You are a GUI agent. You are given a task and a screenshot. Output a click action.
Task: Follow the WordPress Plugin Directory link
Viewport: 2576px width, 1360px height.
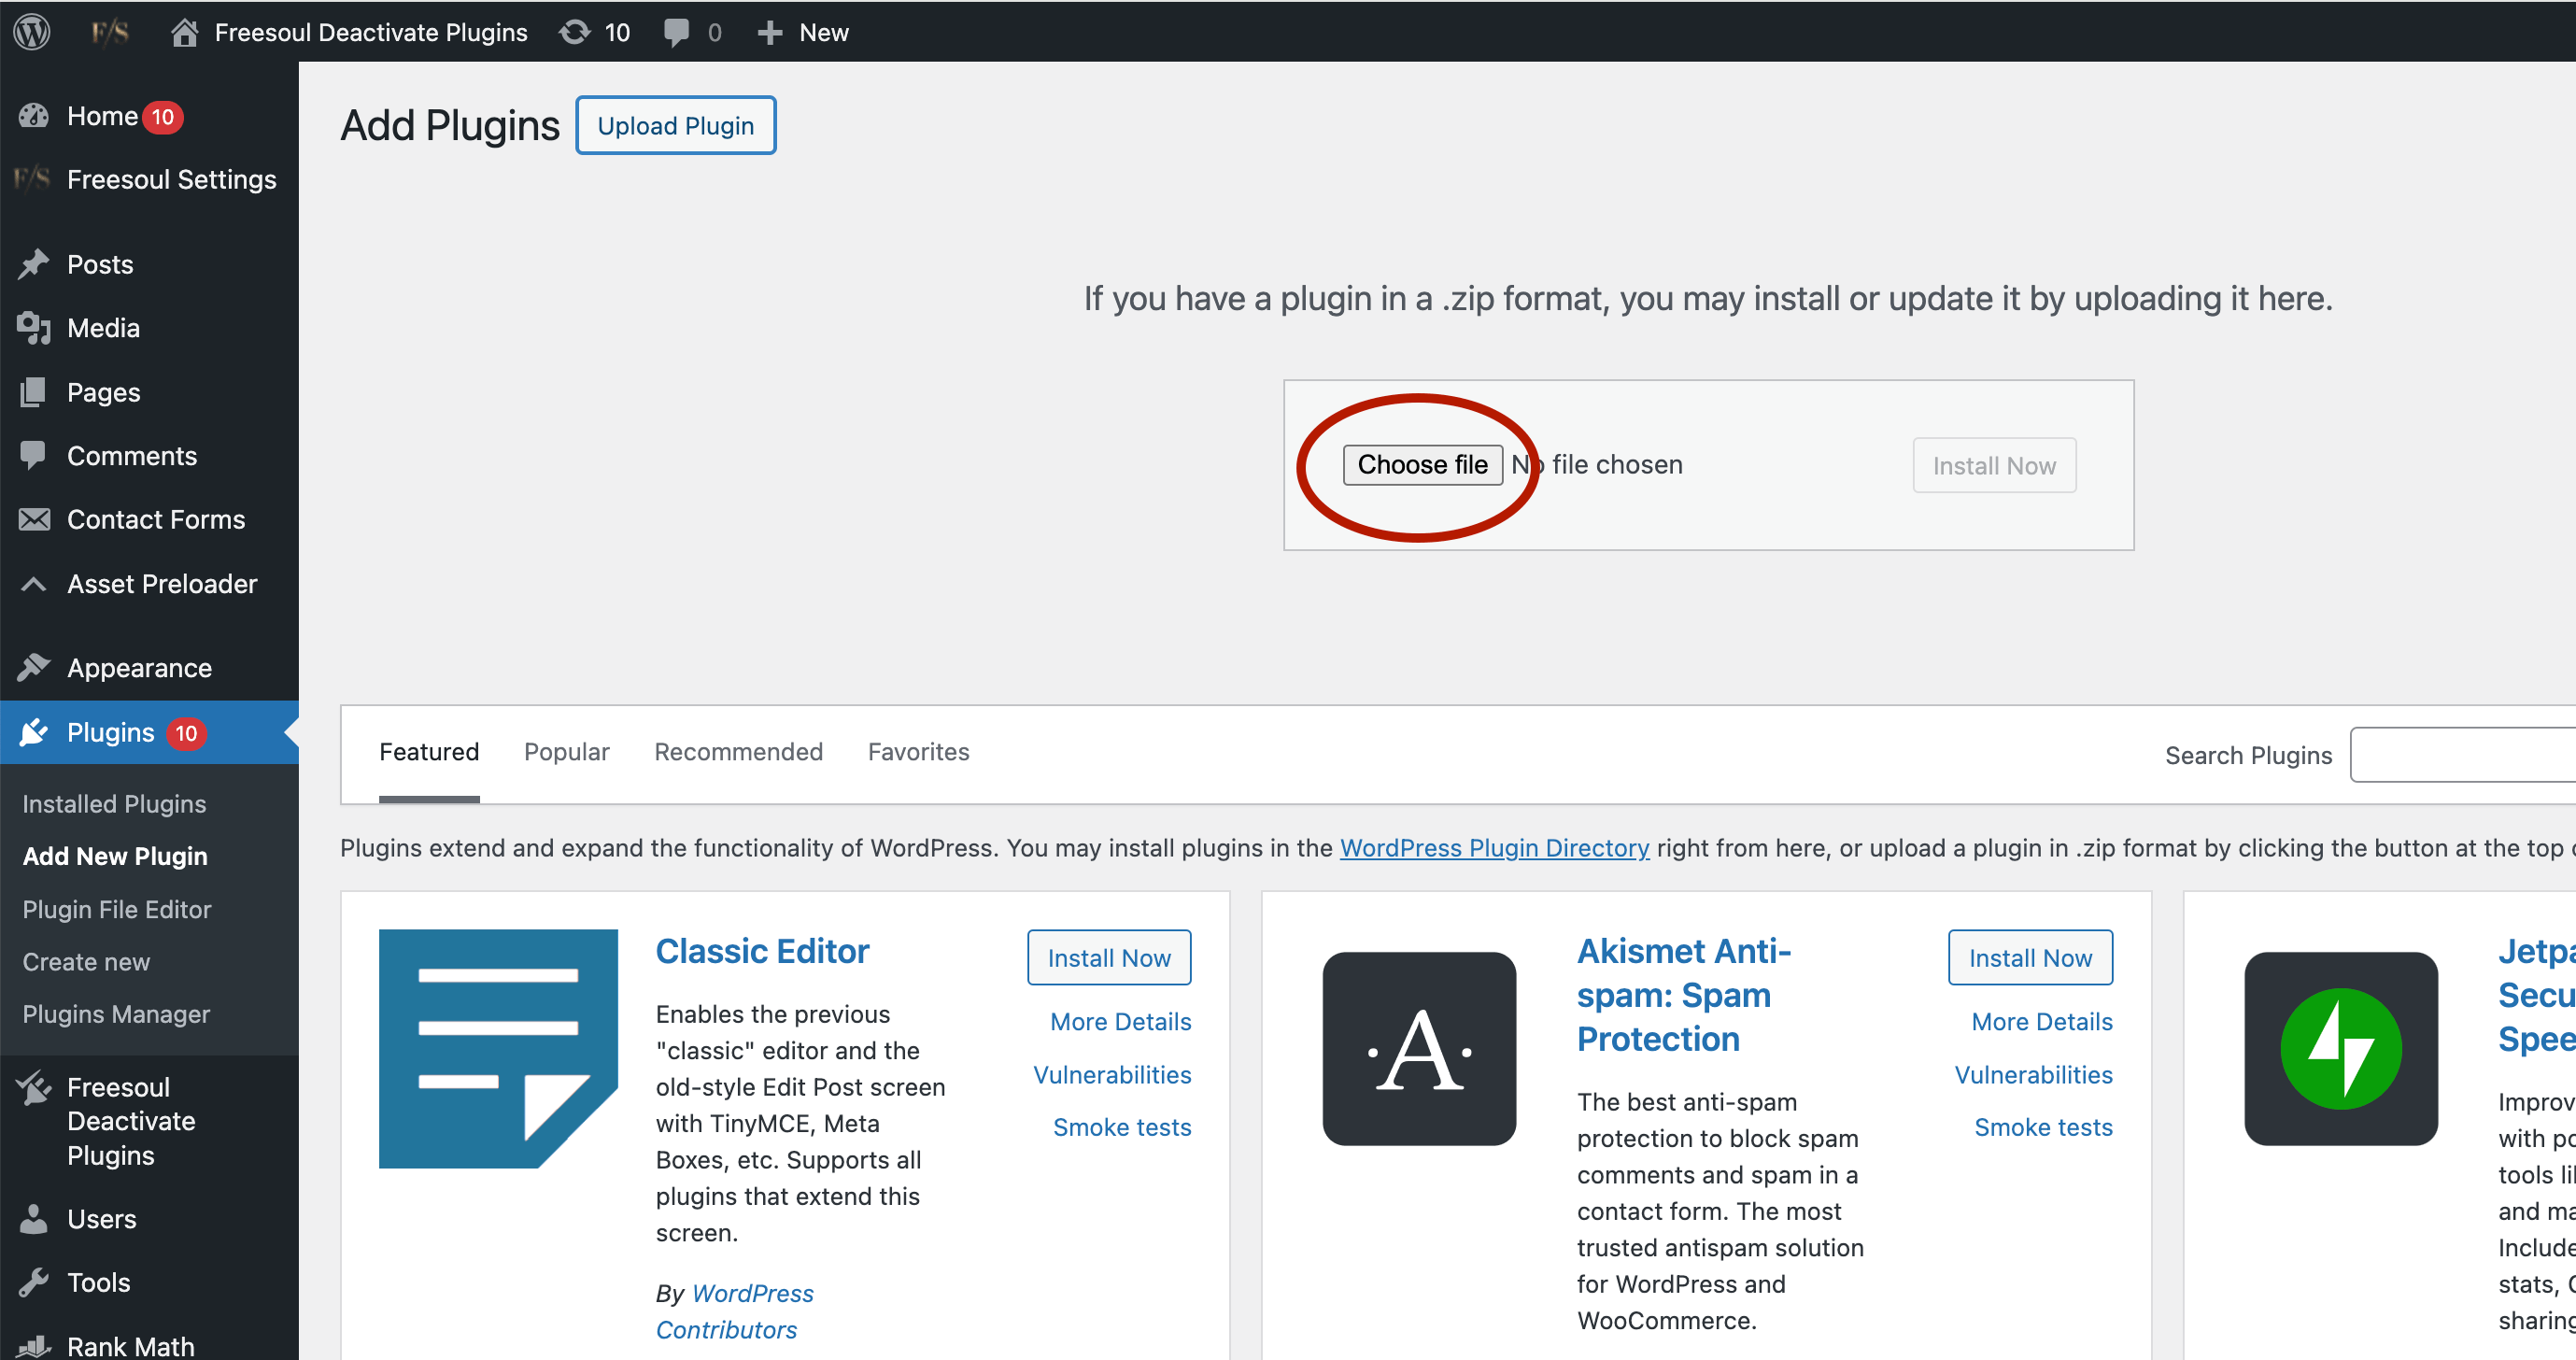click(x=1494, y=847)
